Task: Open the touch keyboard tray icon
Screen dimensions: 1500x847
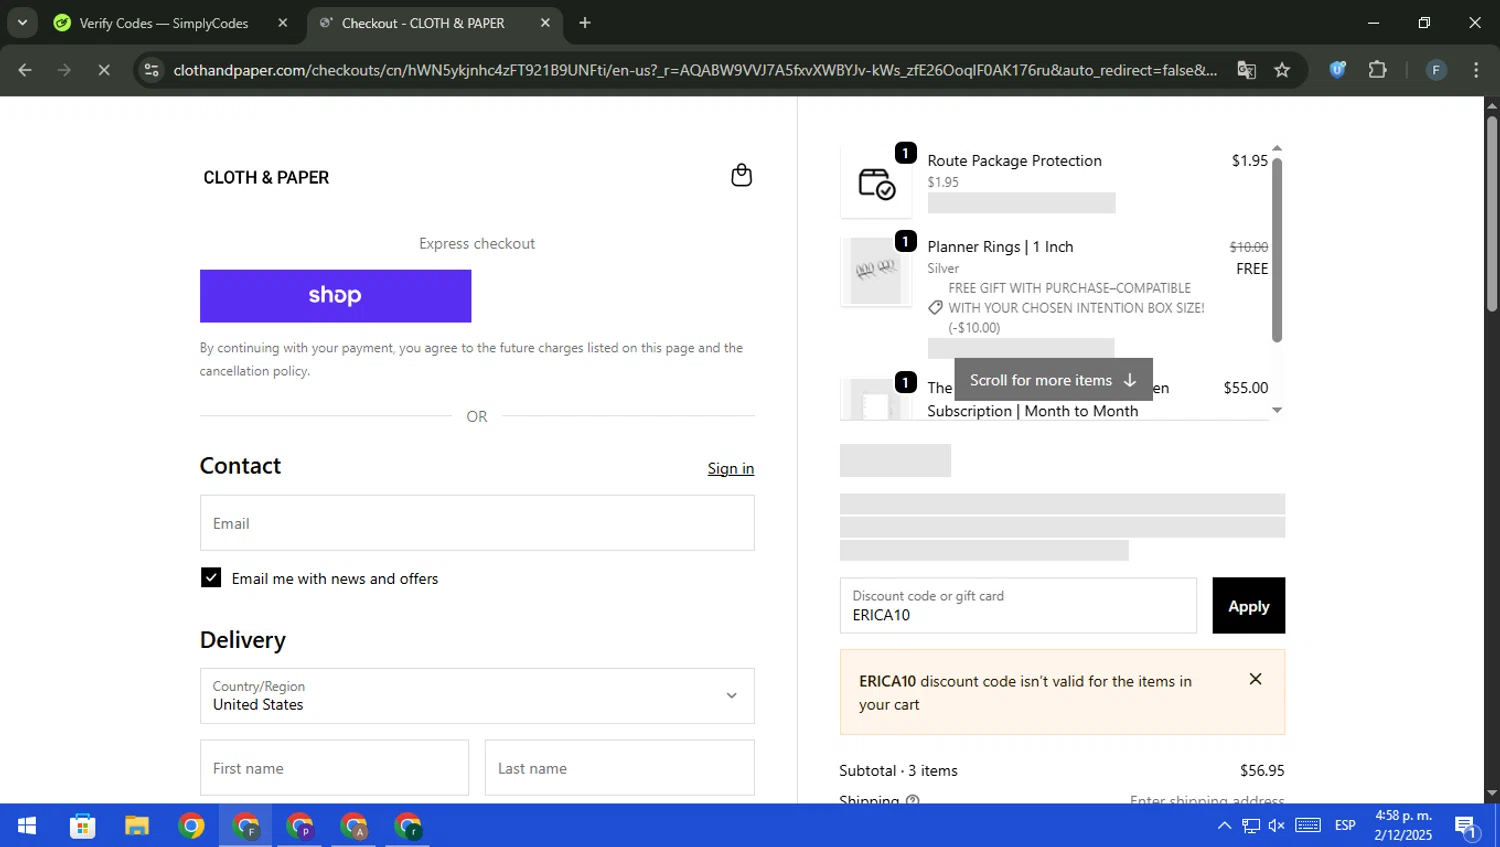Action: pos(1308,826)
